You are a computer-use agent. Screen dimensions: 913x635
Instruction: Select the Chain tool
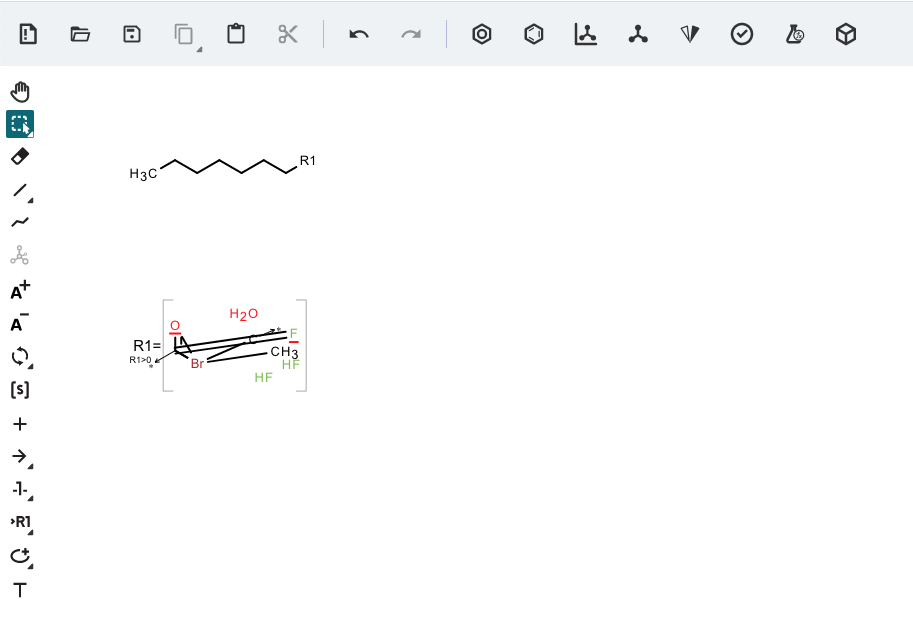point(20,222)
